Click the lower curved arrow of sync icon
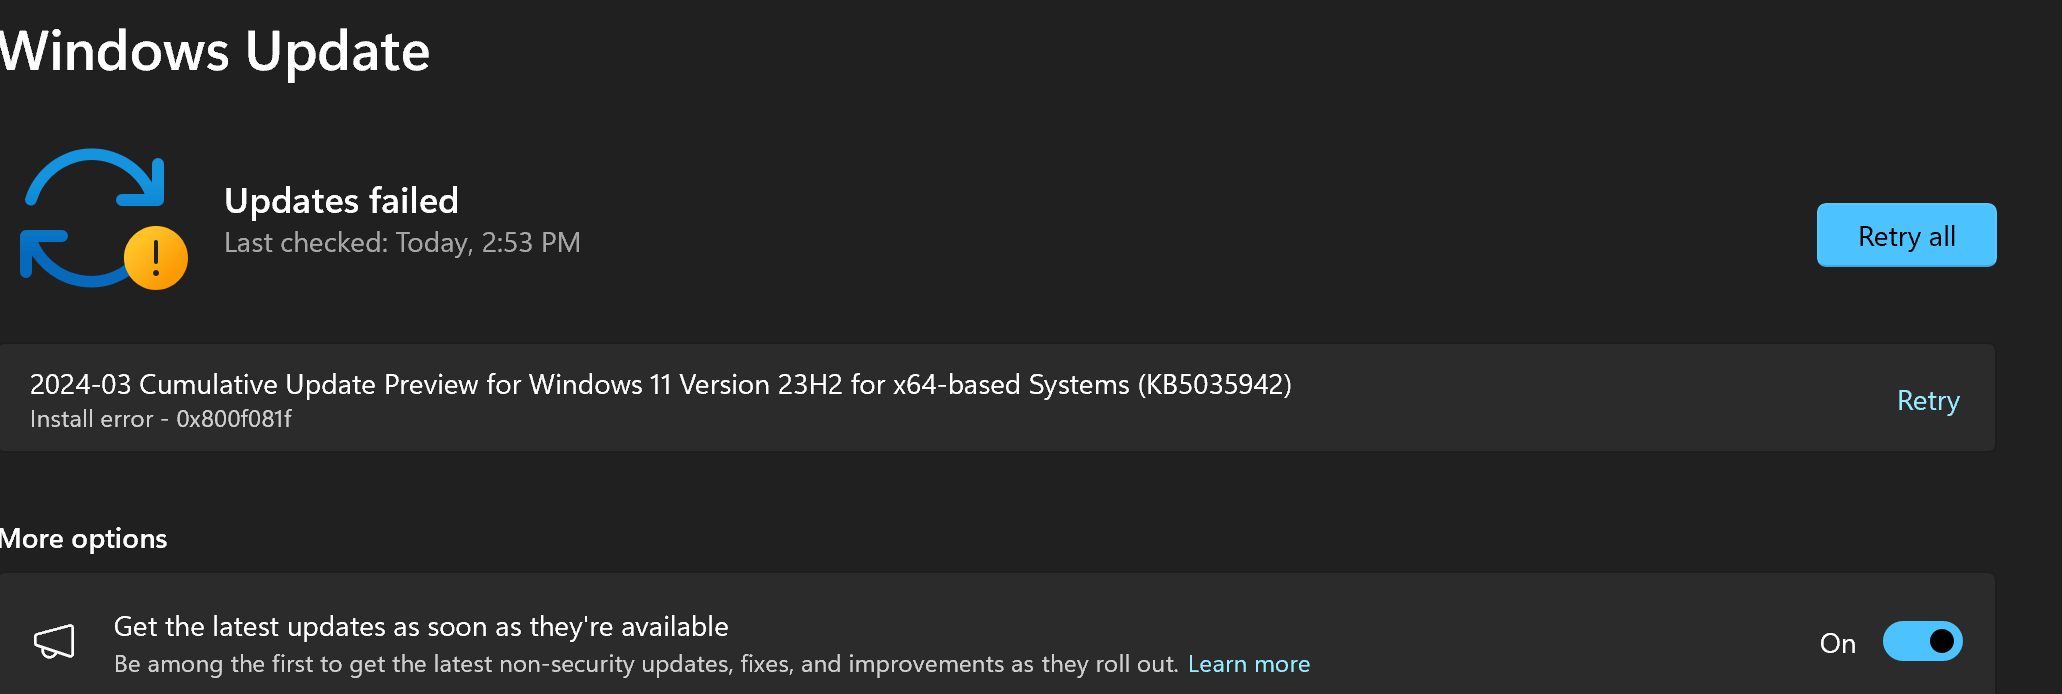Viewport: 2062px width, 694px height. (x=70, y=260)
